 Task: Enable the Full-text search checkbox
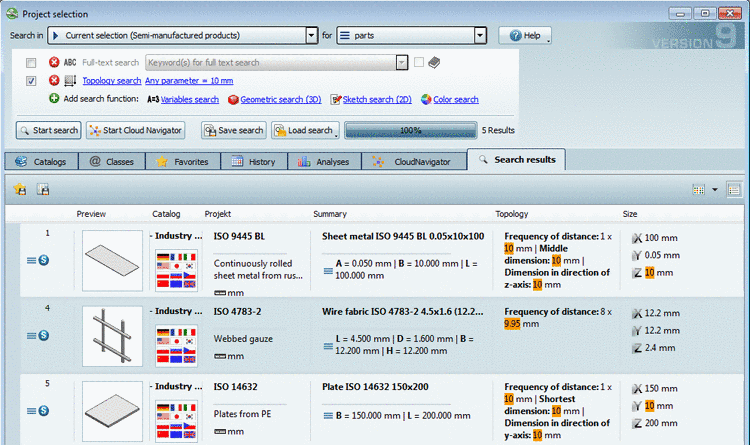point(31,63)
